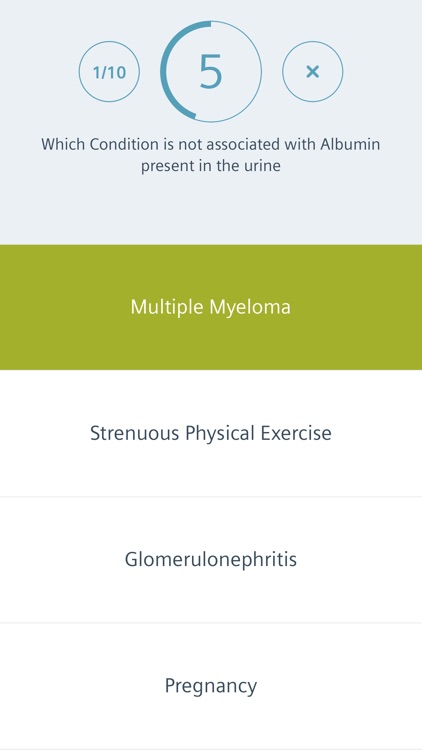
Task: Tap the Strenuous Physical Exercise row
Action: pyautogui.click(x=211, y=433)
